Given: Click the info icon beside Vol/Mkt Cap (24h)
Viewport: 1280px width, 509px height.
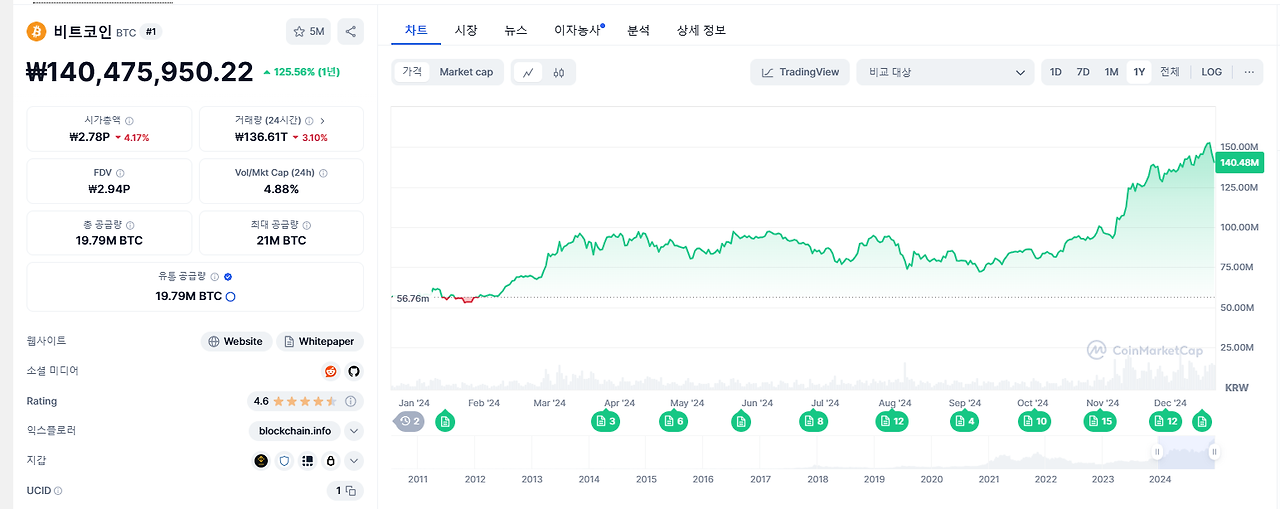Looking at the screenshot, I should tap(323, 173).
